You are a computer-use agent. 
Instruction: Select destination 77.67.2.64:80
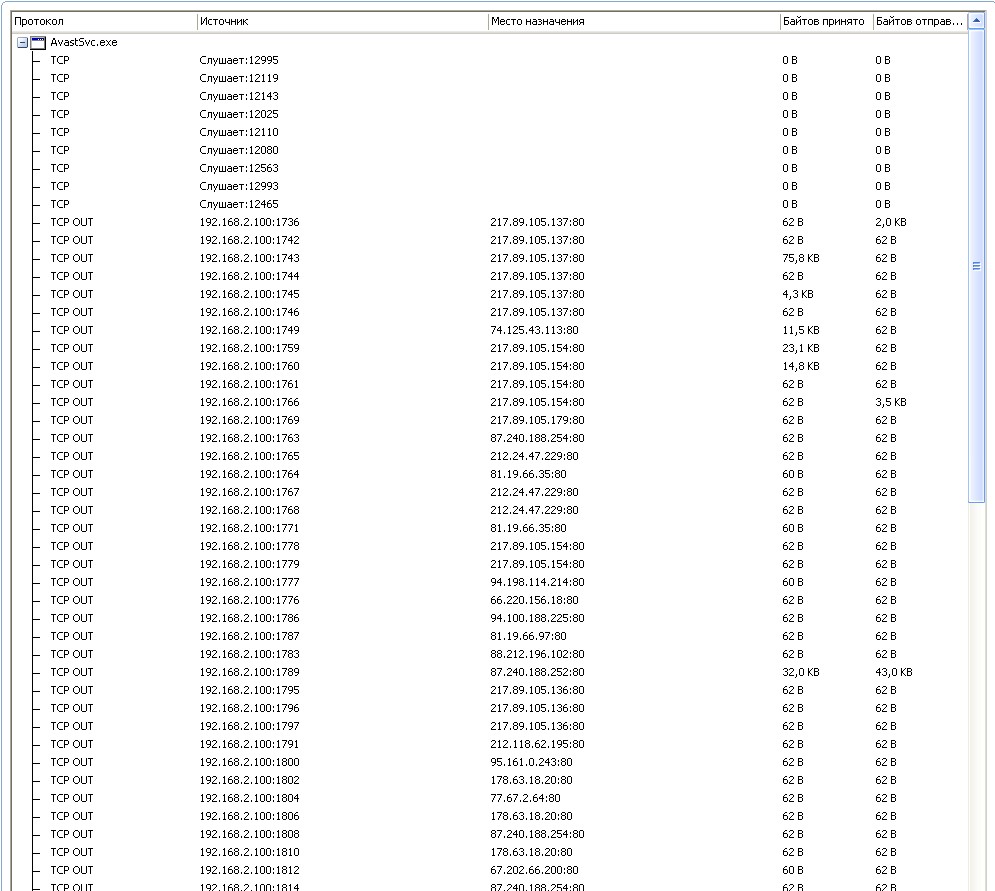tap(525, 798)
